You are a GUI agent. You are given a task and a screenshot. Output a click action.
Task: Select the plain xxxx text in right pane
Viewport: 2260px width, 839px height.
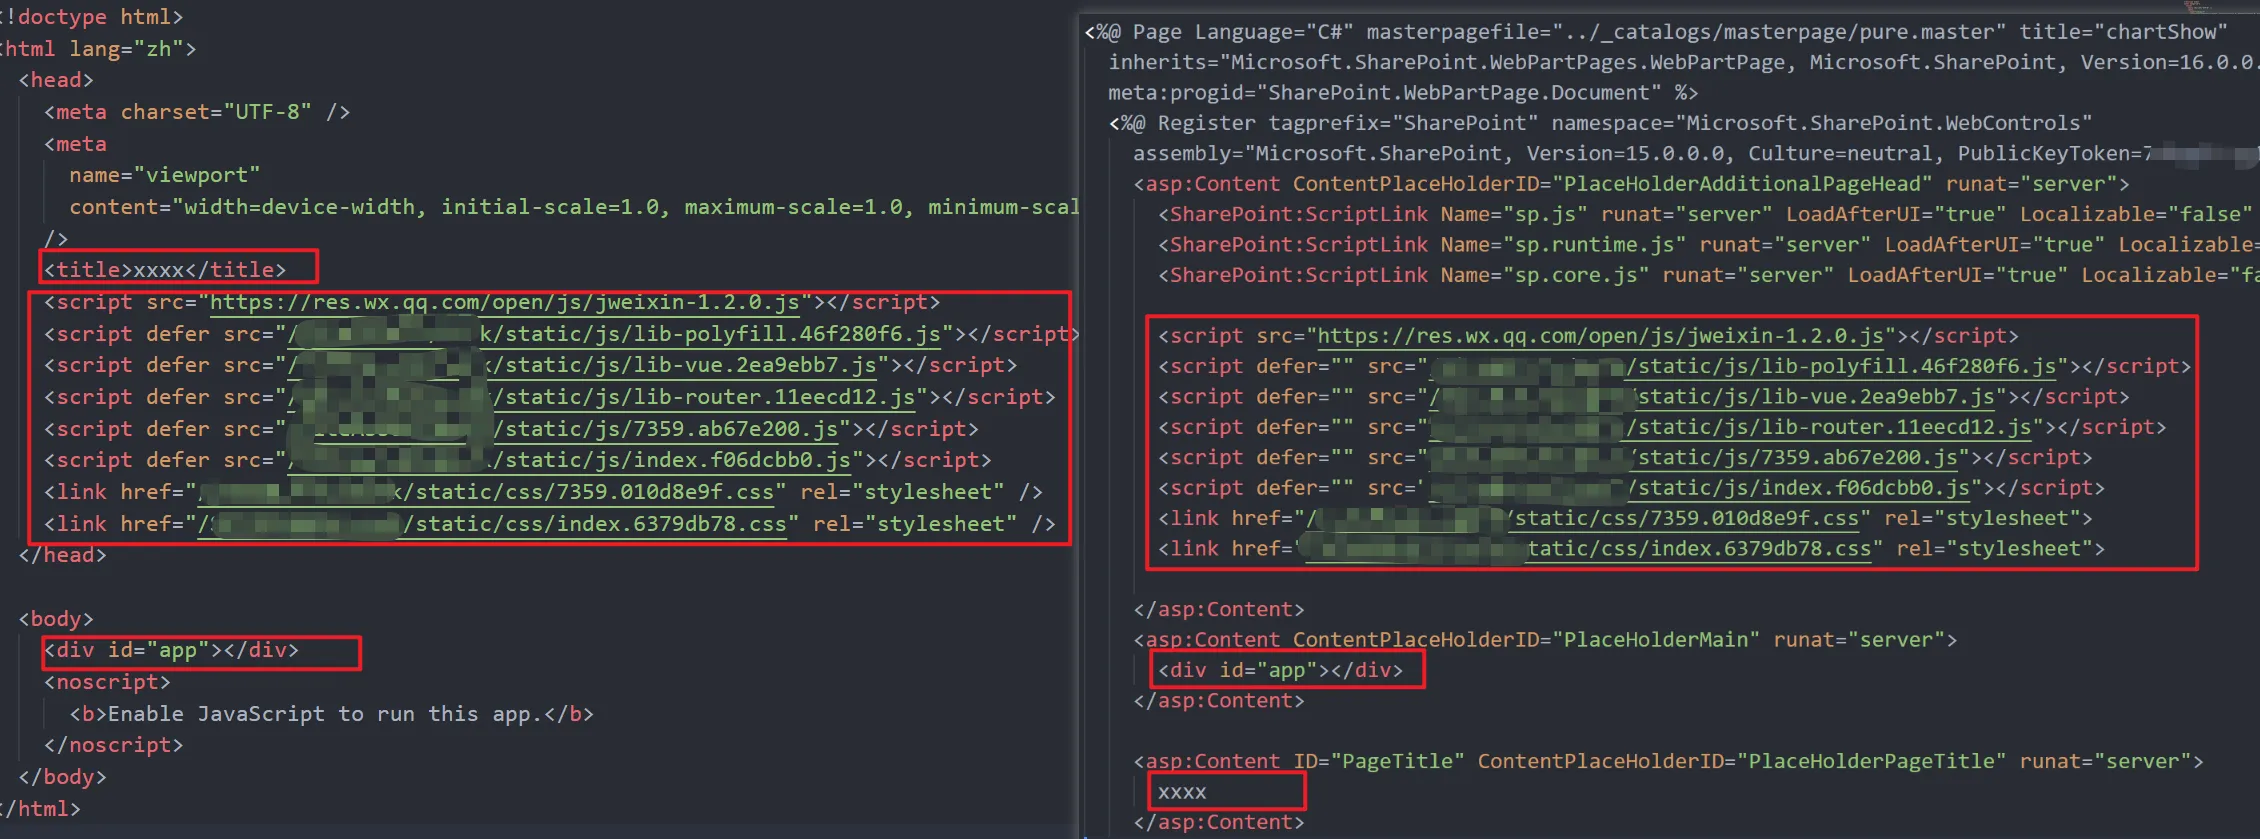point(1182,792)
